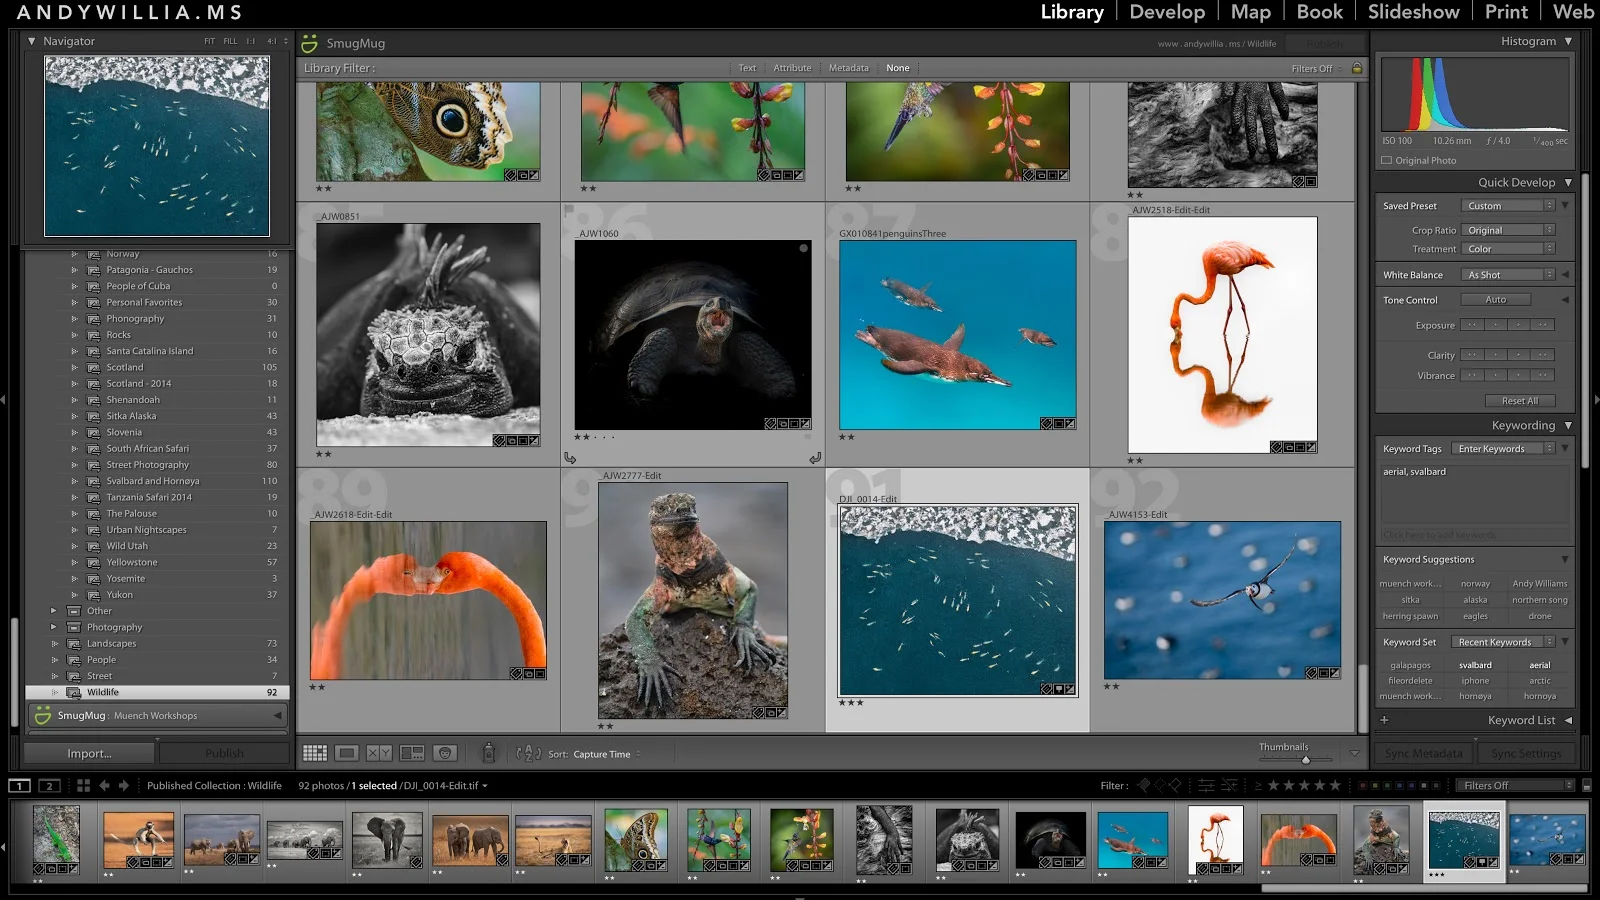
Task: Open the Map module
Action: point(1250,12)
